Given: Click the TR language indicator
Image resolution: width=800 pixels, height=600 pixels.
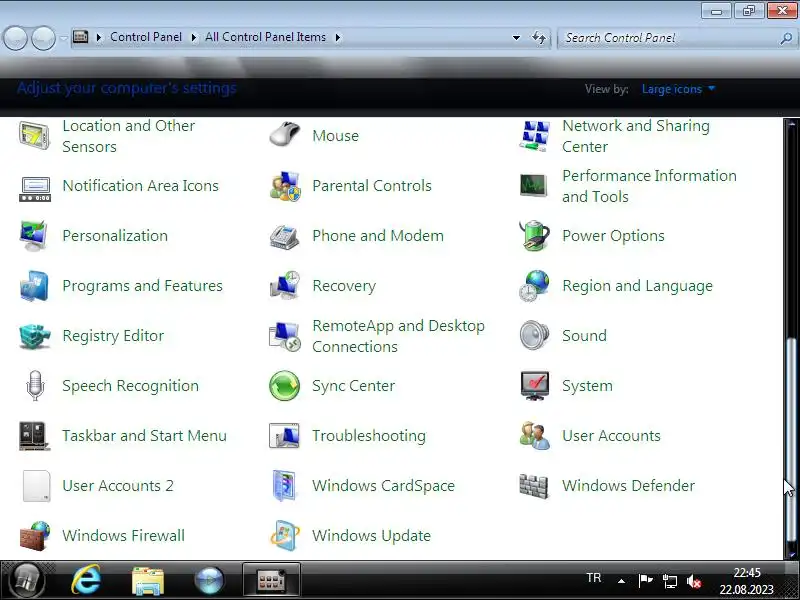Looking at the screenshot, I should [x=593, y=578].
